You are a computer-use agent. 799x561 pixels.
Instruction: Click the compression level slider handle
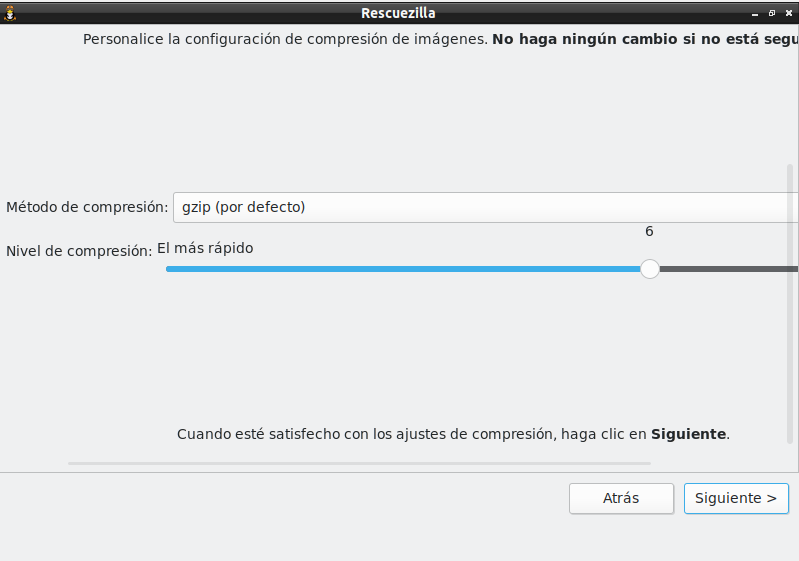[x=650, y=268]
